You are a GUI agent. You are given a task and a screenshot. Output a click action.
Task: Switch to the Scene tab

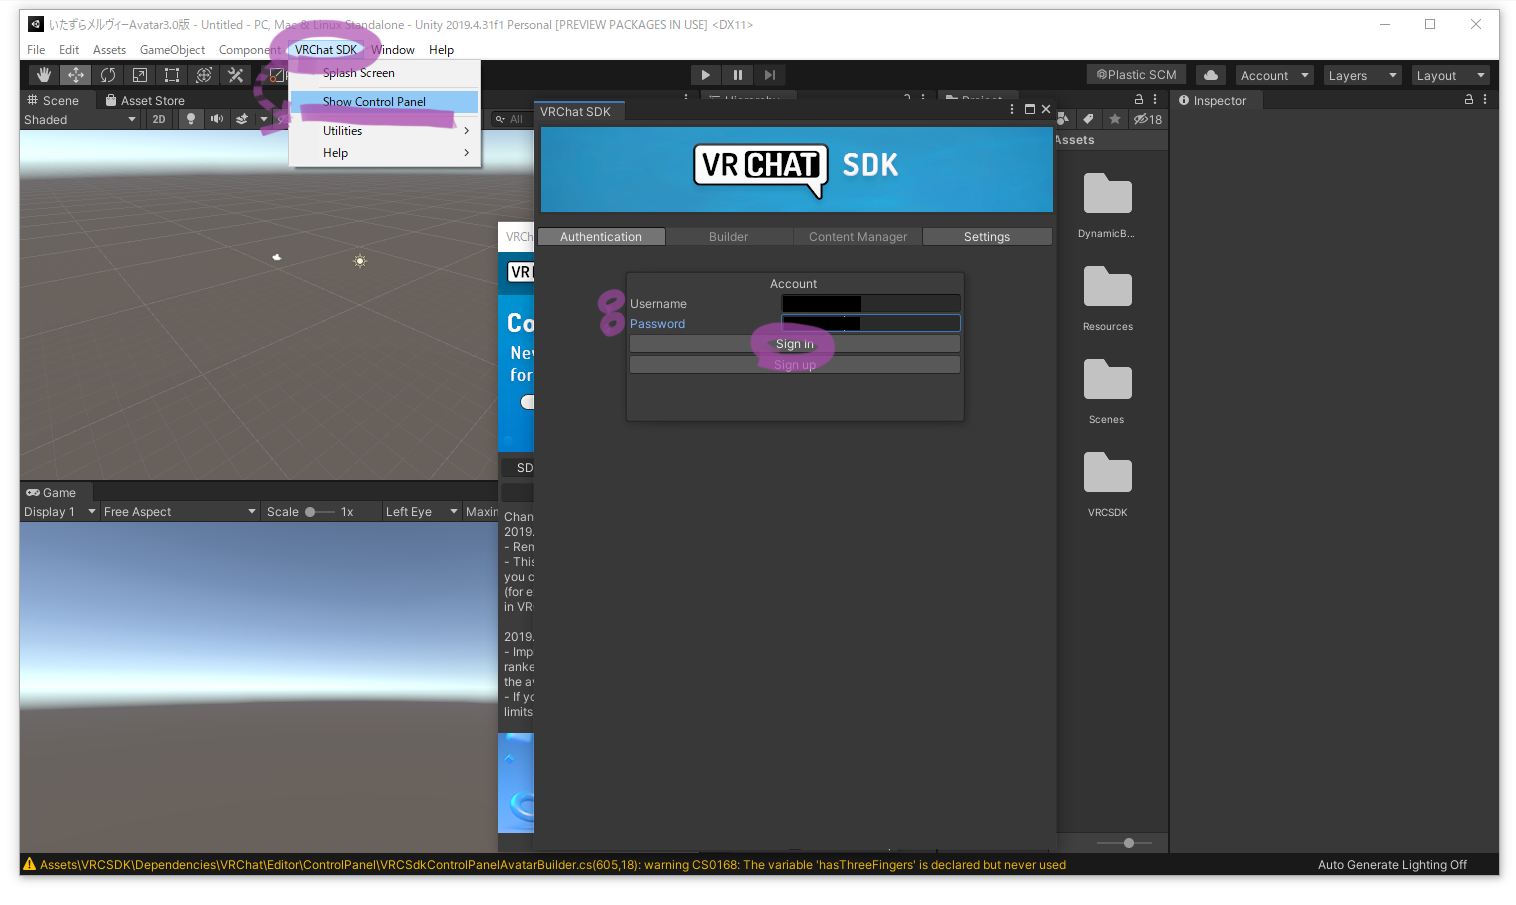53,100
